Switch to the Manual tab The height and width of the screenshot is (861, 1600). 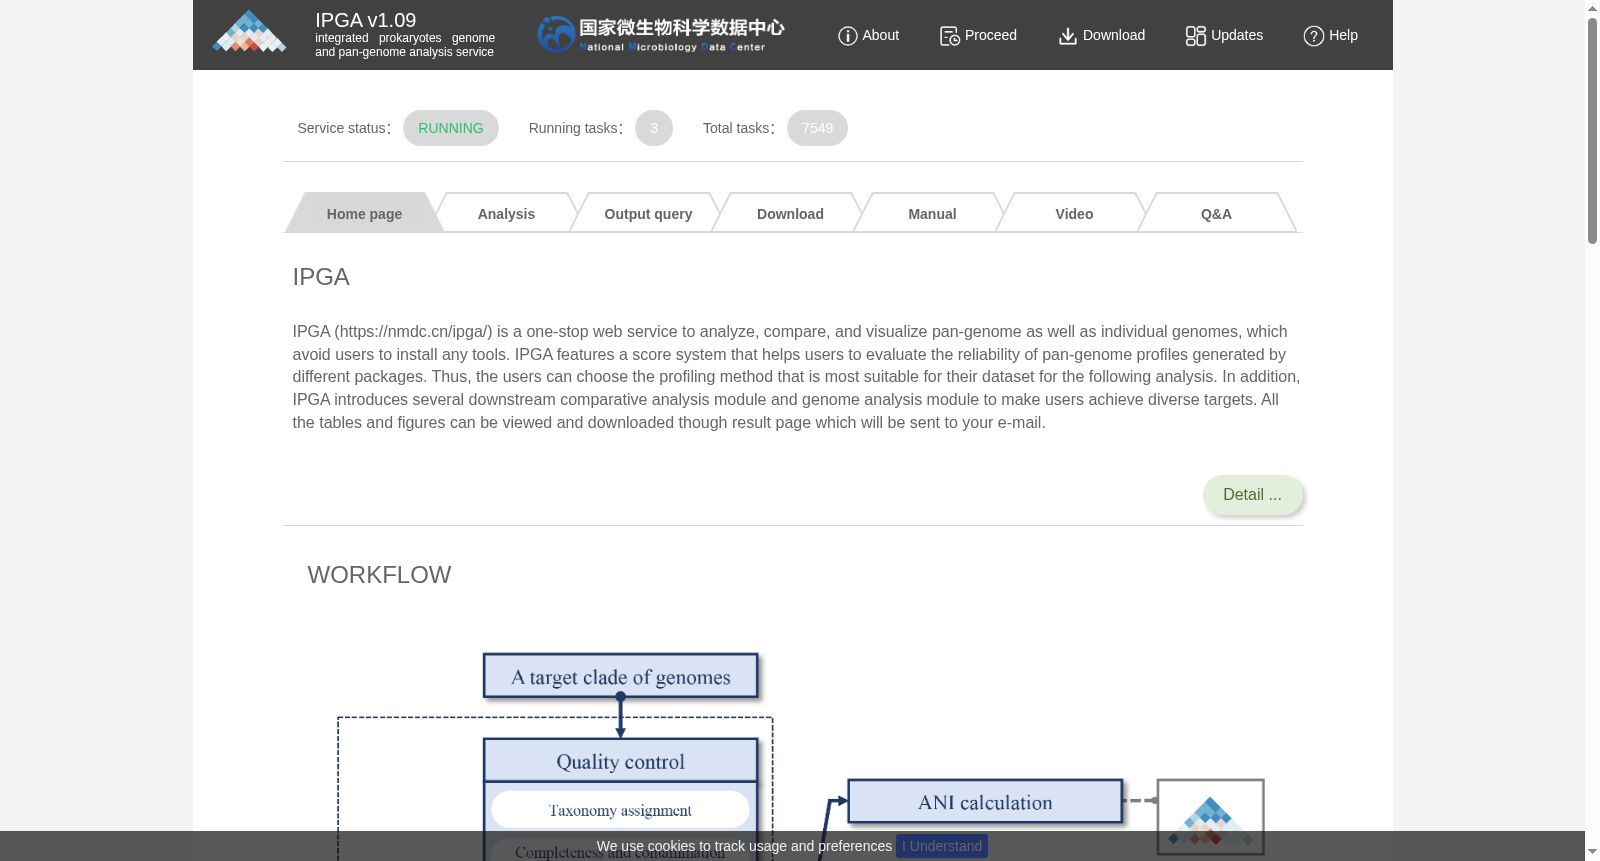932,213
